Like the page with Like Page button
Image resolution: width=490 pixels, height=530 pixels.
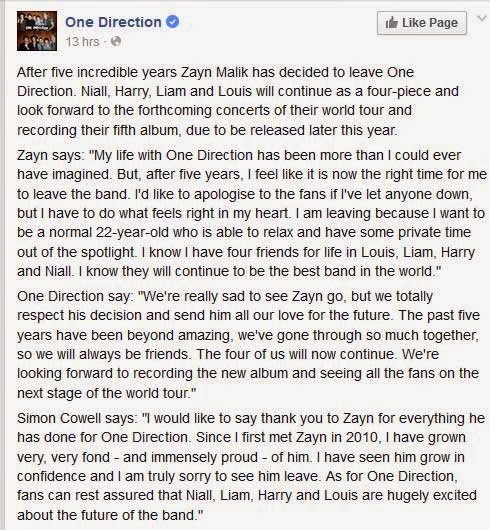(422, 23)
